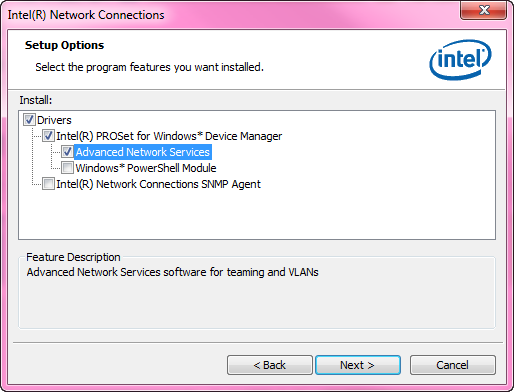Close the Intel(R) Network Connections window
514x392 pixels.
point(484,10)
